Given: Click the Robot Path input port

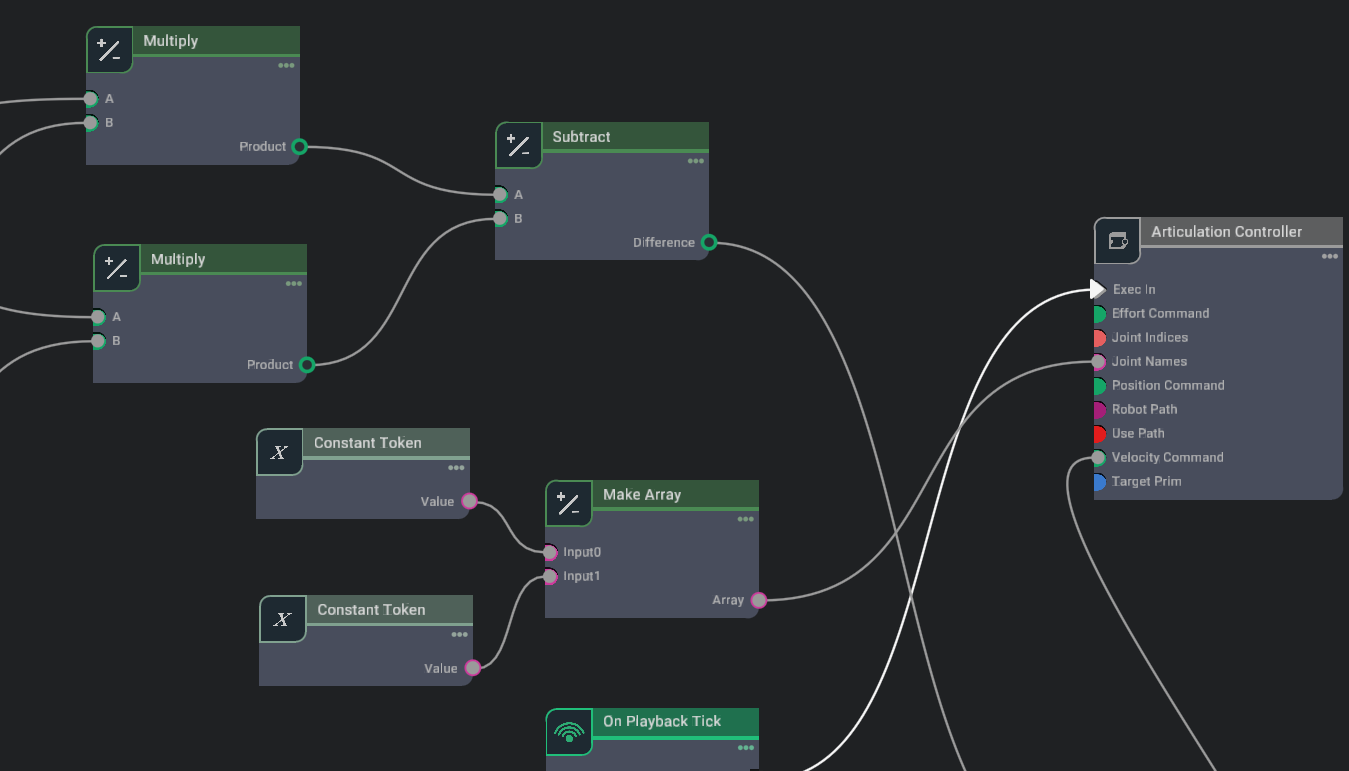Looking at the screenshot, I should 1098,410.
